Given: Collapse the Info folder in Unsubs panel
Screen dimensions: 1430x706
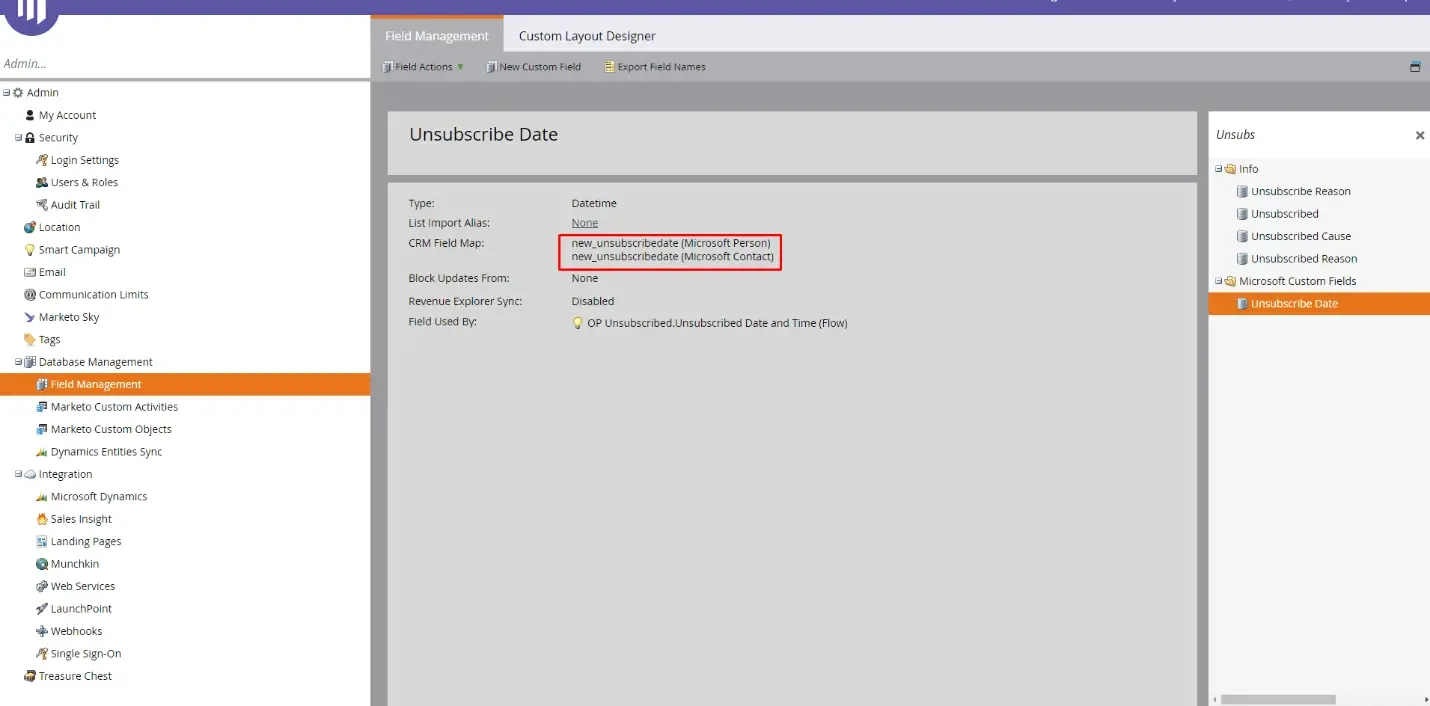Looking at the screenshot, I should (1218, 169).
